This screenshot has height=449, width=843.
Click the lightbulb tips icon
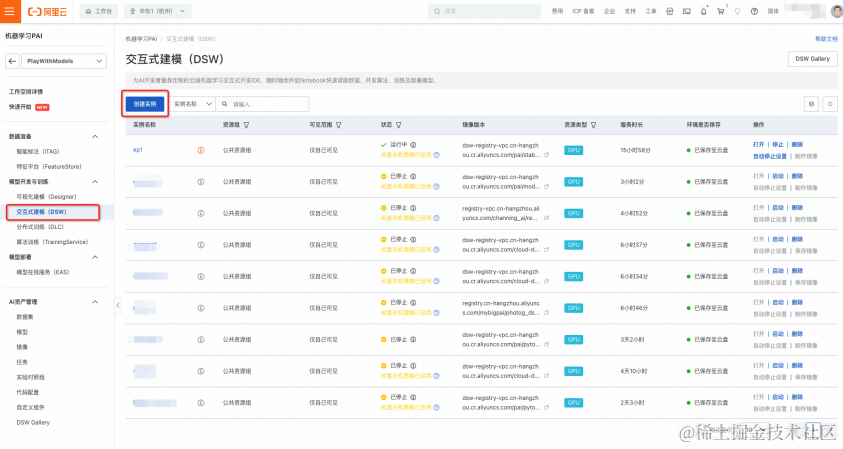click(x=737, y=11)
